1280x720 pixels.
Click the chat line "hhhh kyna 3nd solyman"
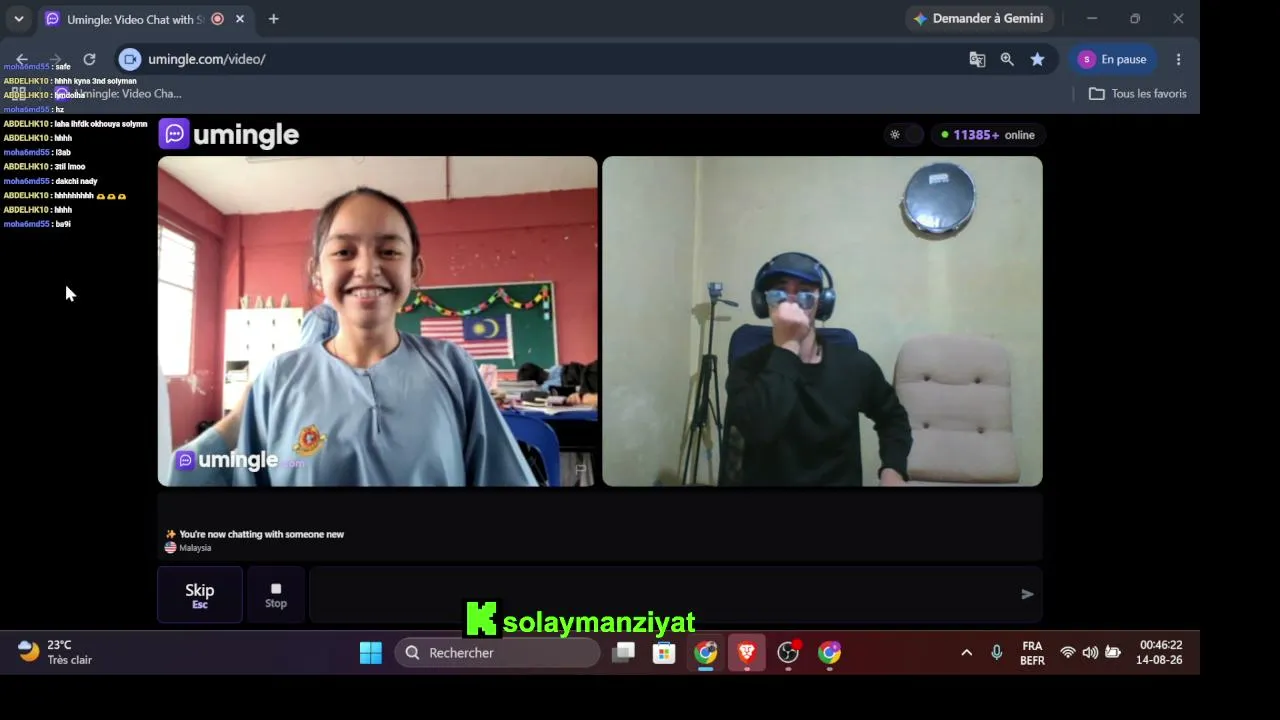(x=96, y=81)
